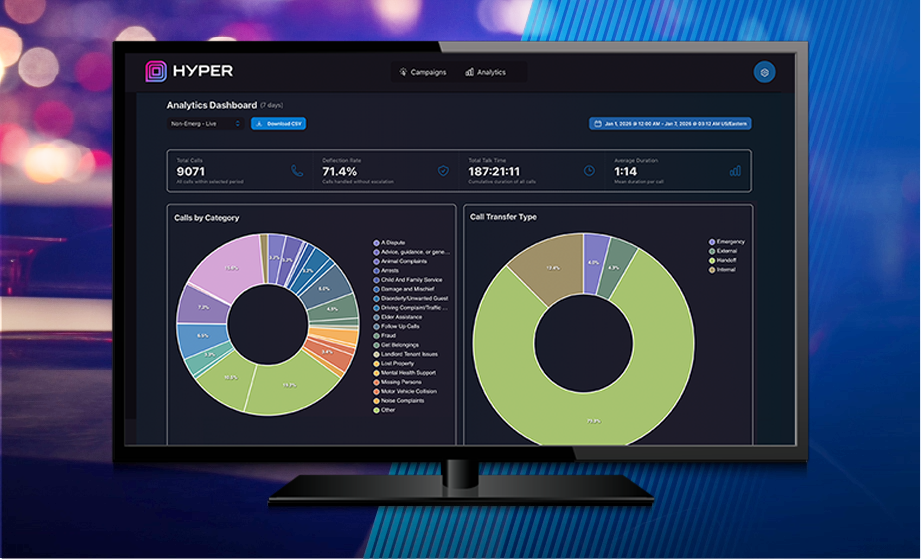Screen dimensions: 921x559
Task: Select the green 19.9% slice in Calls by Category
Action: click(x=291, y=385)
